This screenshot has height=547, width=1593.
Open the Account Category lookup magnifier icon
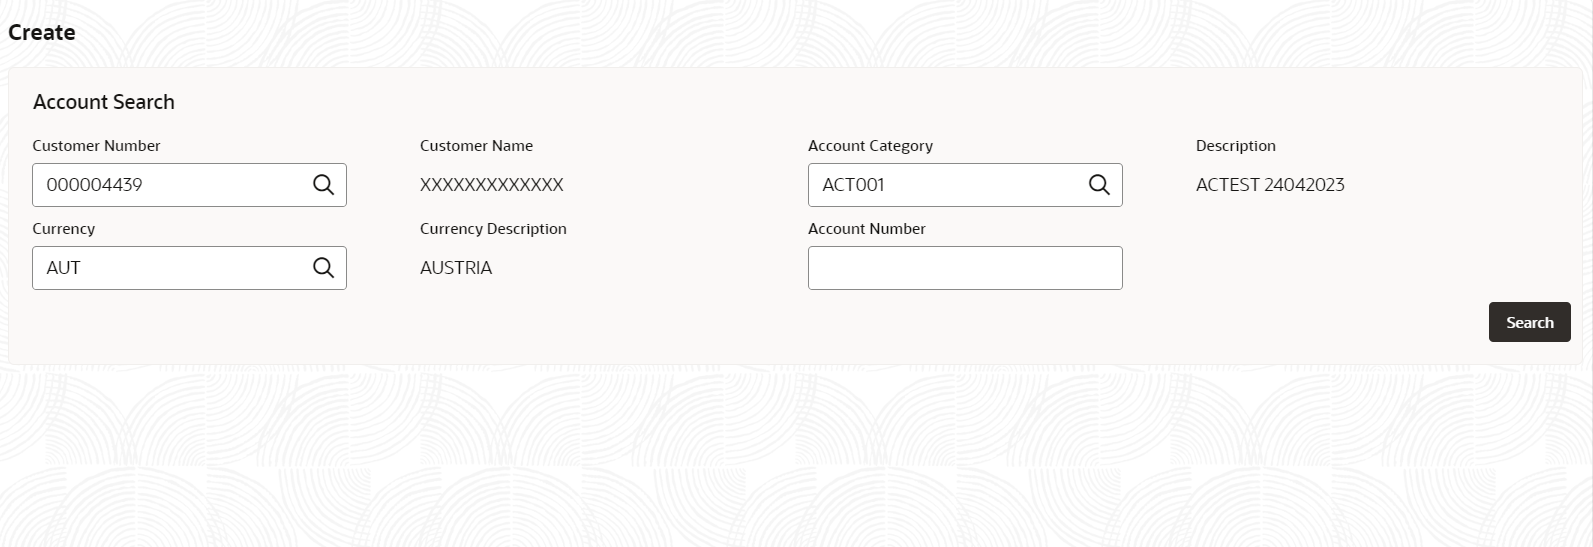coord(1099,185)
